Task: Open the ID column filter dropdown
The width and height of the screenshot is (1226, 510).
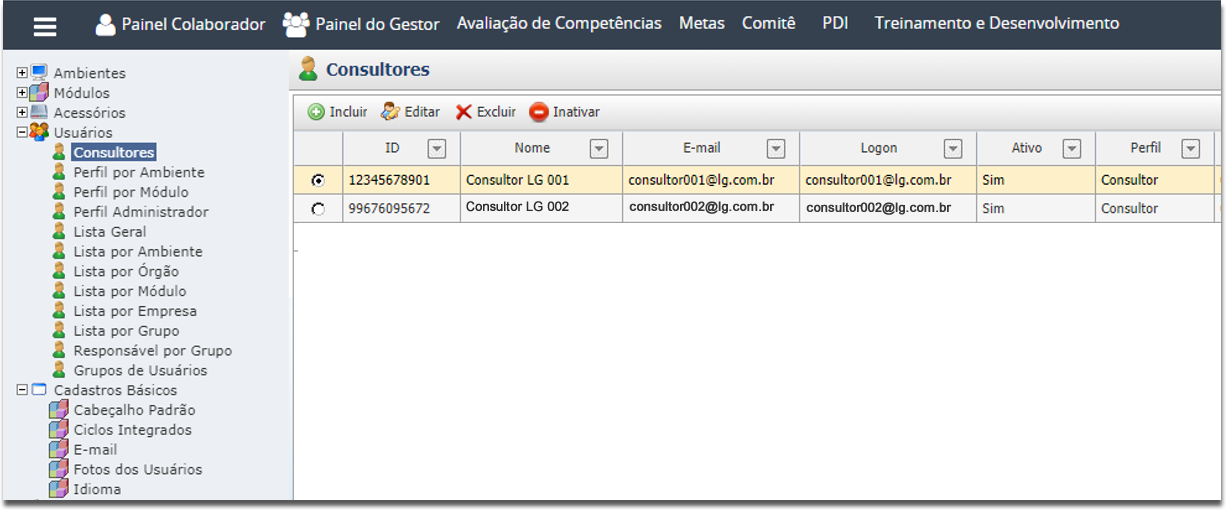Action: [436, 149]
